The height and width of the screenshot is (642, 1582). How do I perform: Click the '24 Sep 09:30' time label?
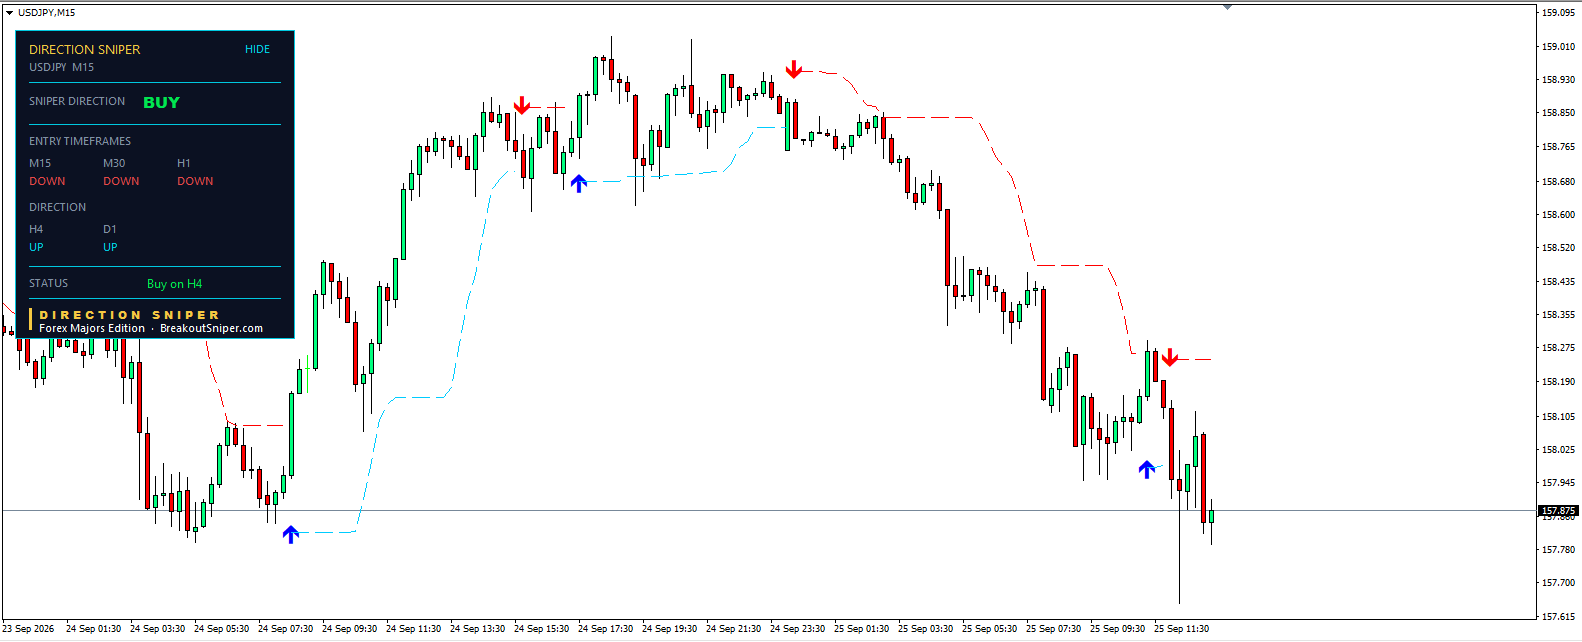(x=349, y=629)
